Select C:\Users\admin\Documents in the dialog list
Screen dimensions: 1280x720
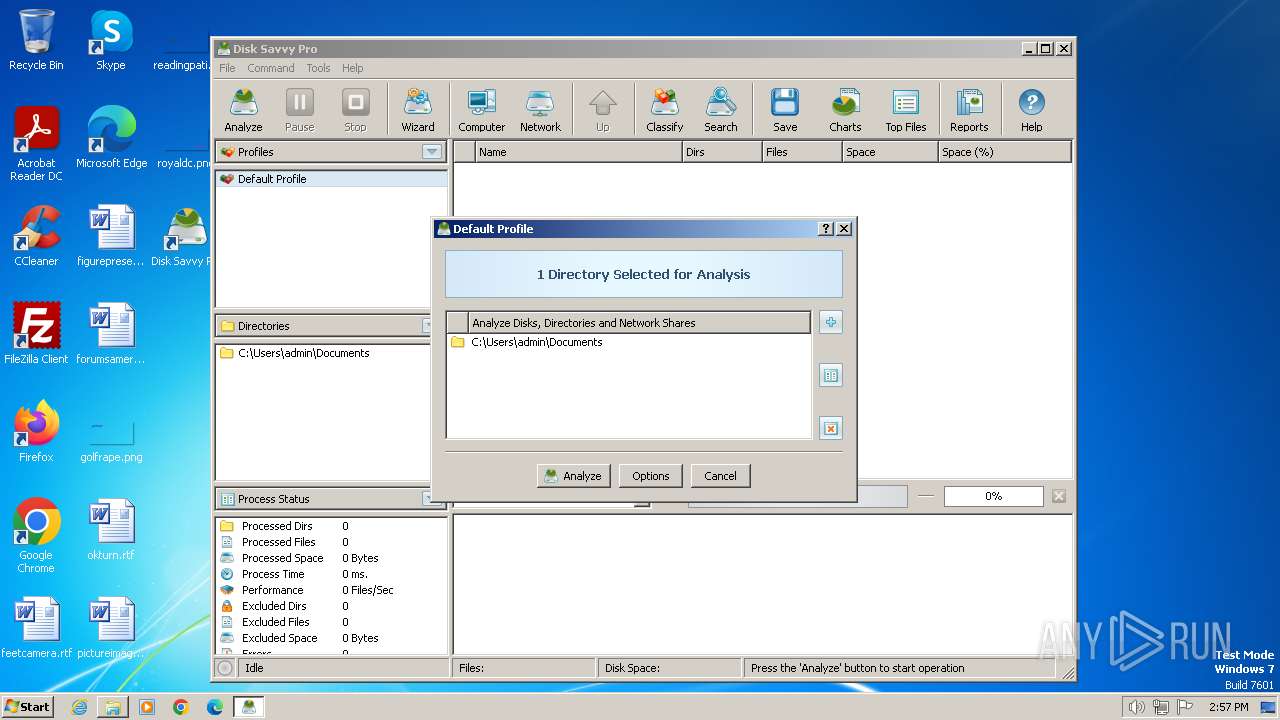628,342
